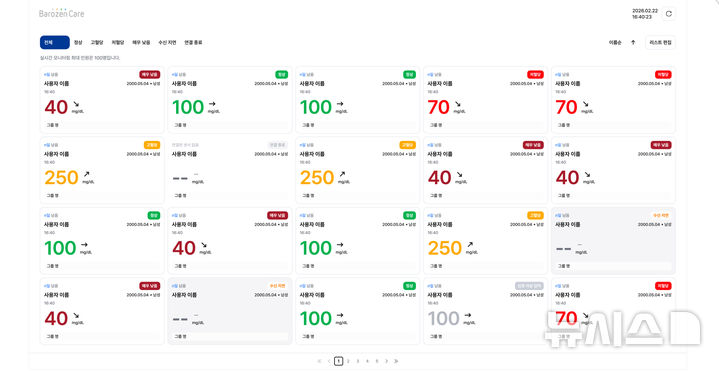Image resolution: width=719 pixels, height=371 pixels.
Task: Go to pagination page 5
Action: point(377,361)
